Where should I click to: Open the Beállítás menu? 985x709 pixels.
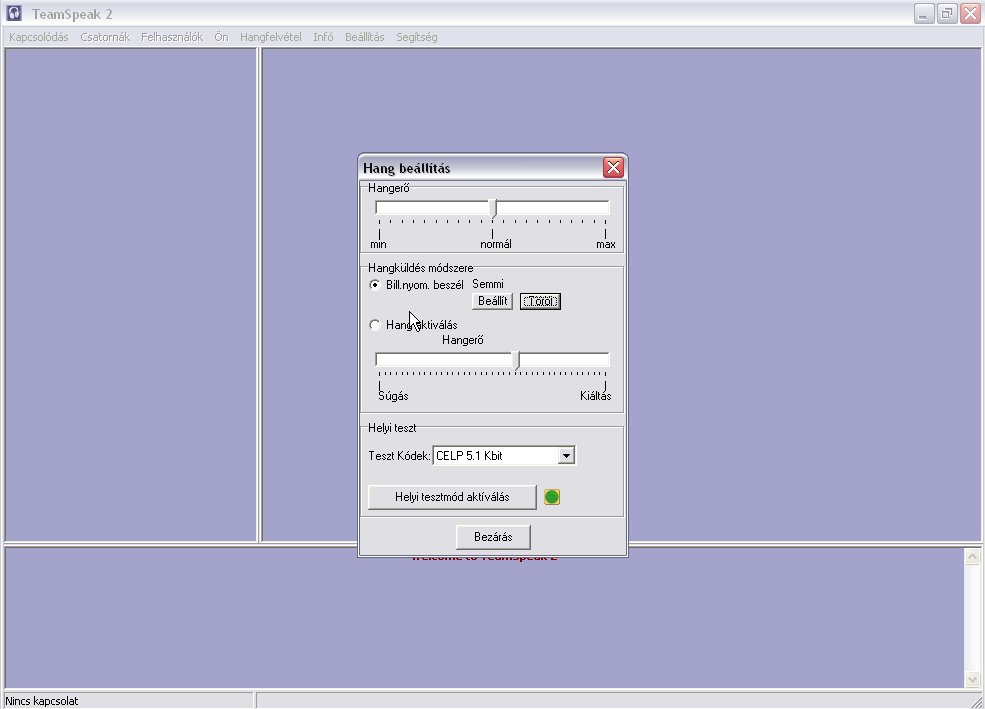pyautogui.click(x=364, y=37)
